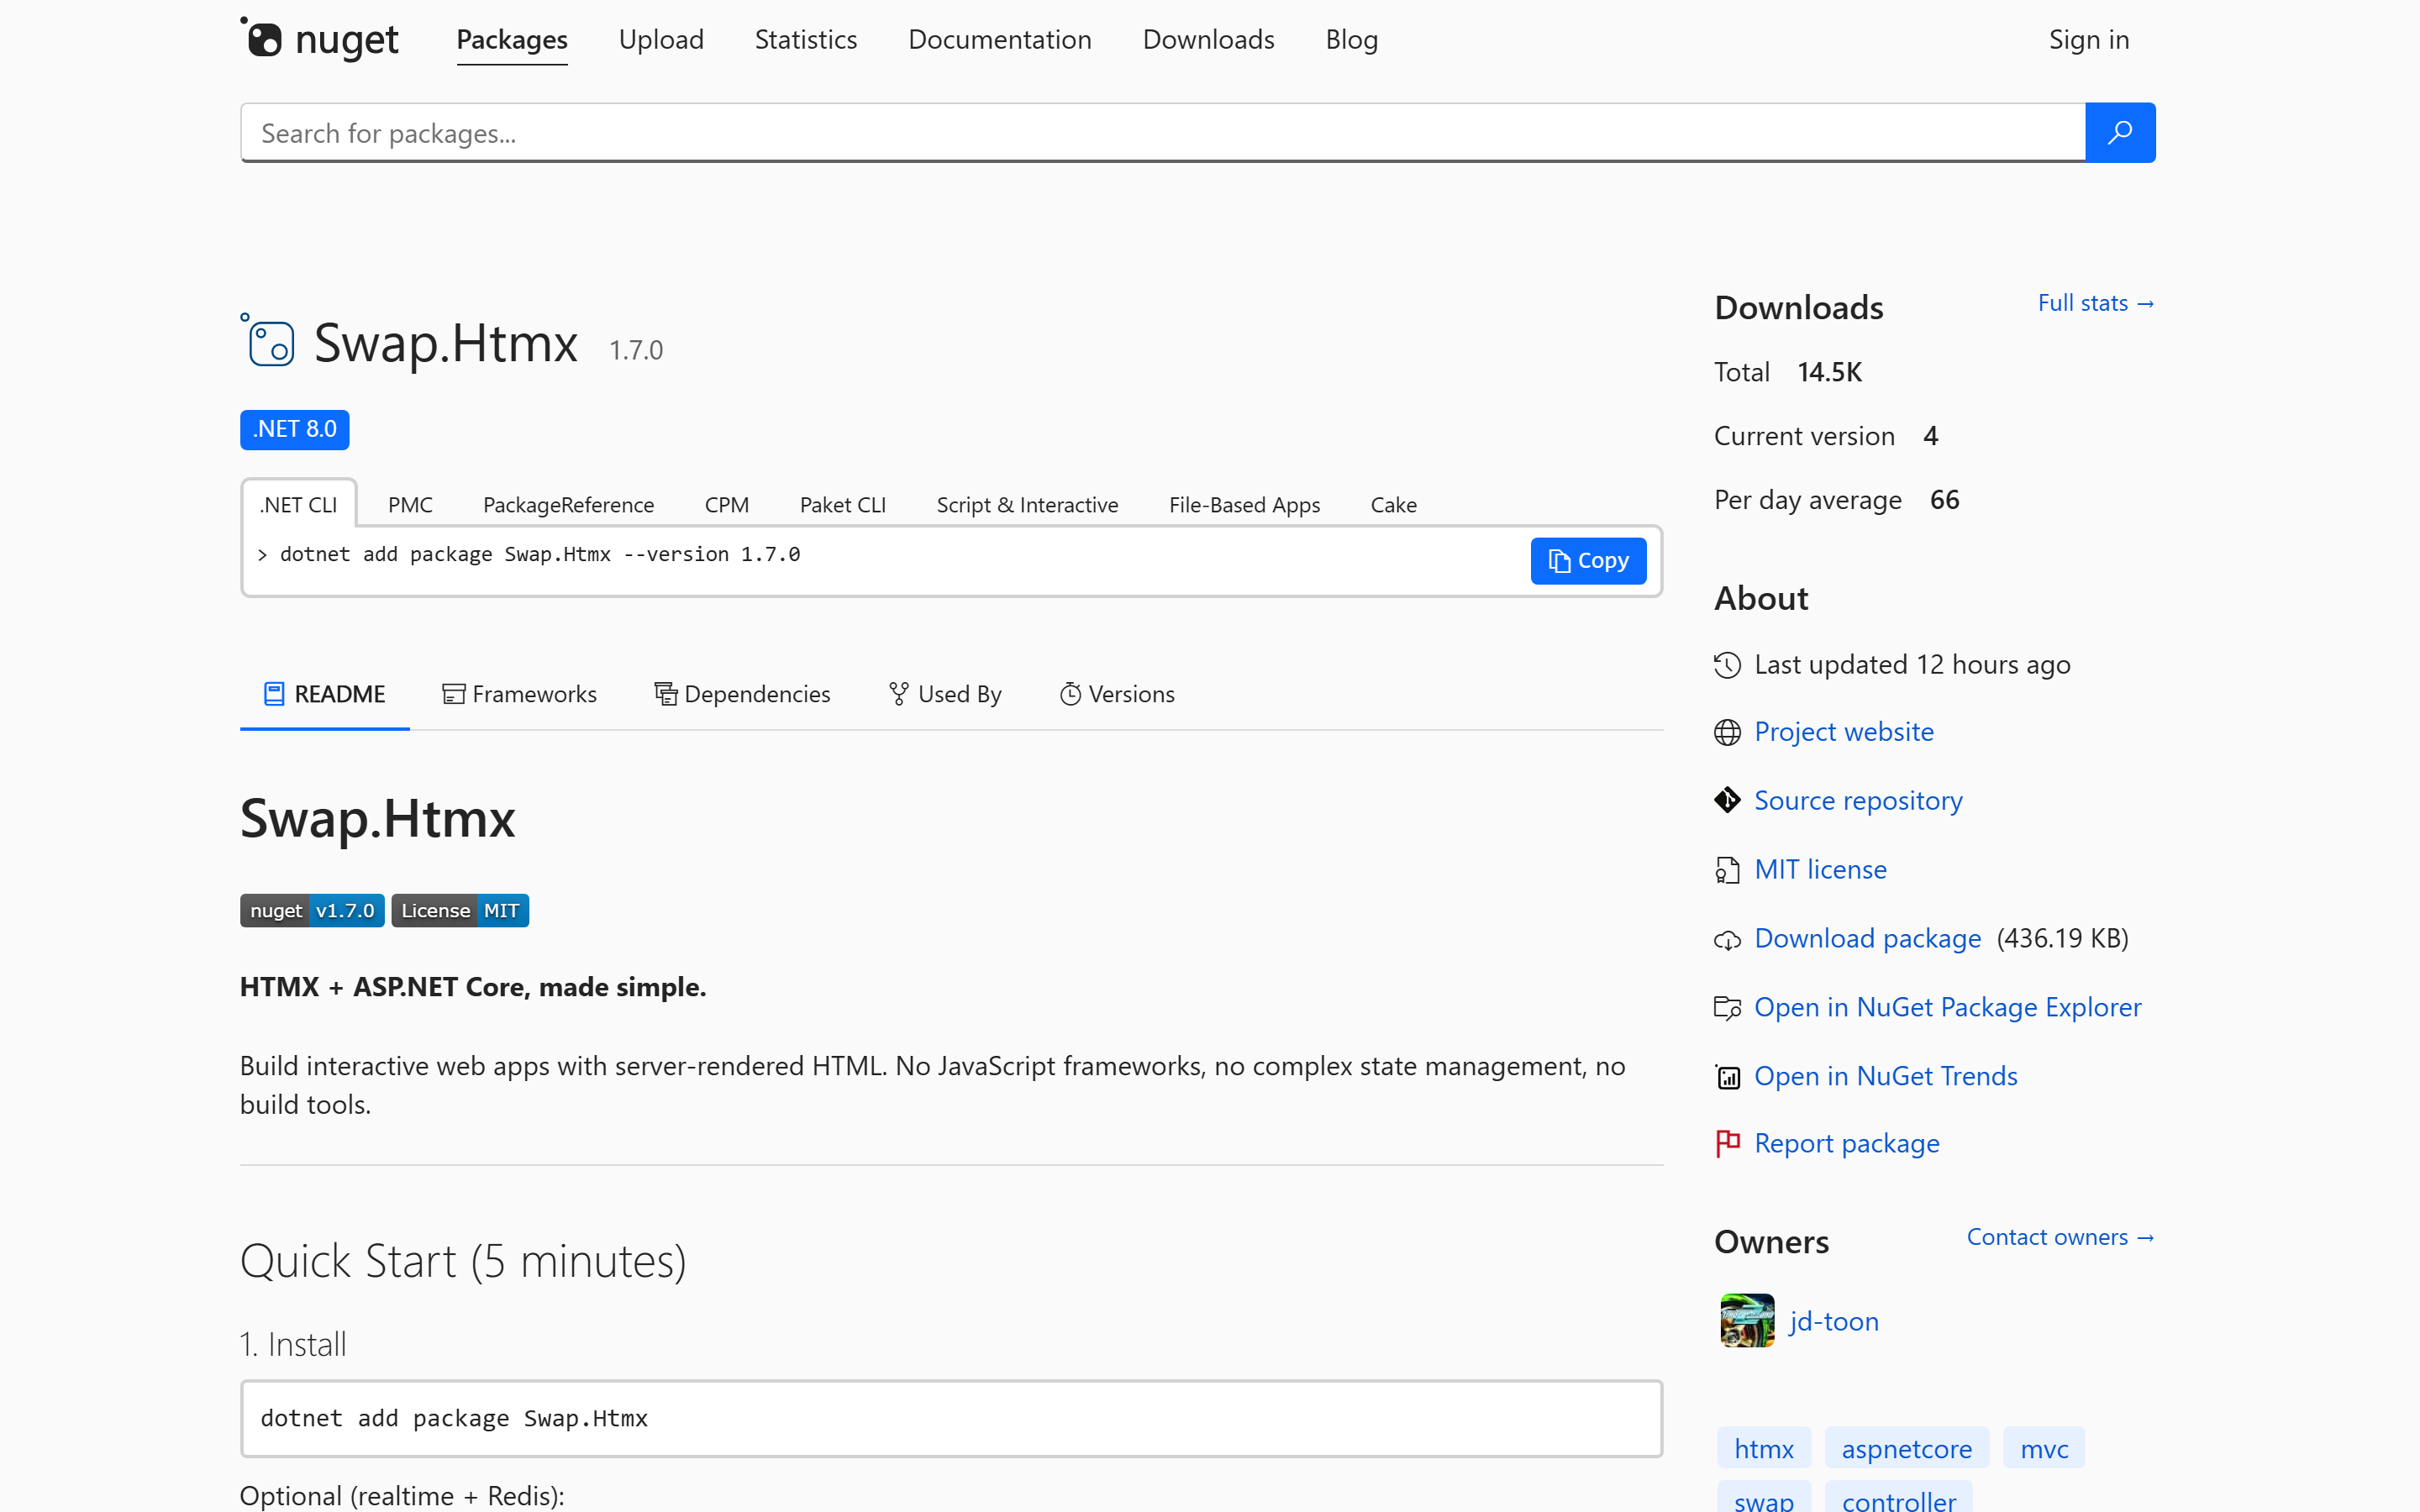Image resolution: width=2420 pixels, height=1512 pixels.
Task: Click Sign in
Action: coord(2089,40)
